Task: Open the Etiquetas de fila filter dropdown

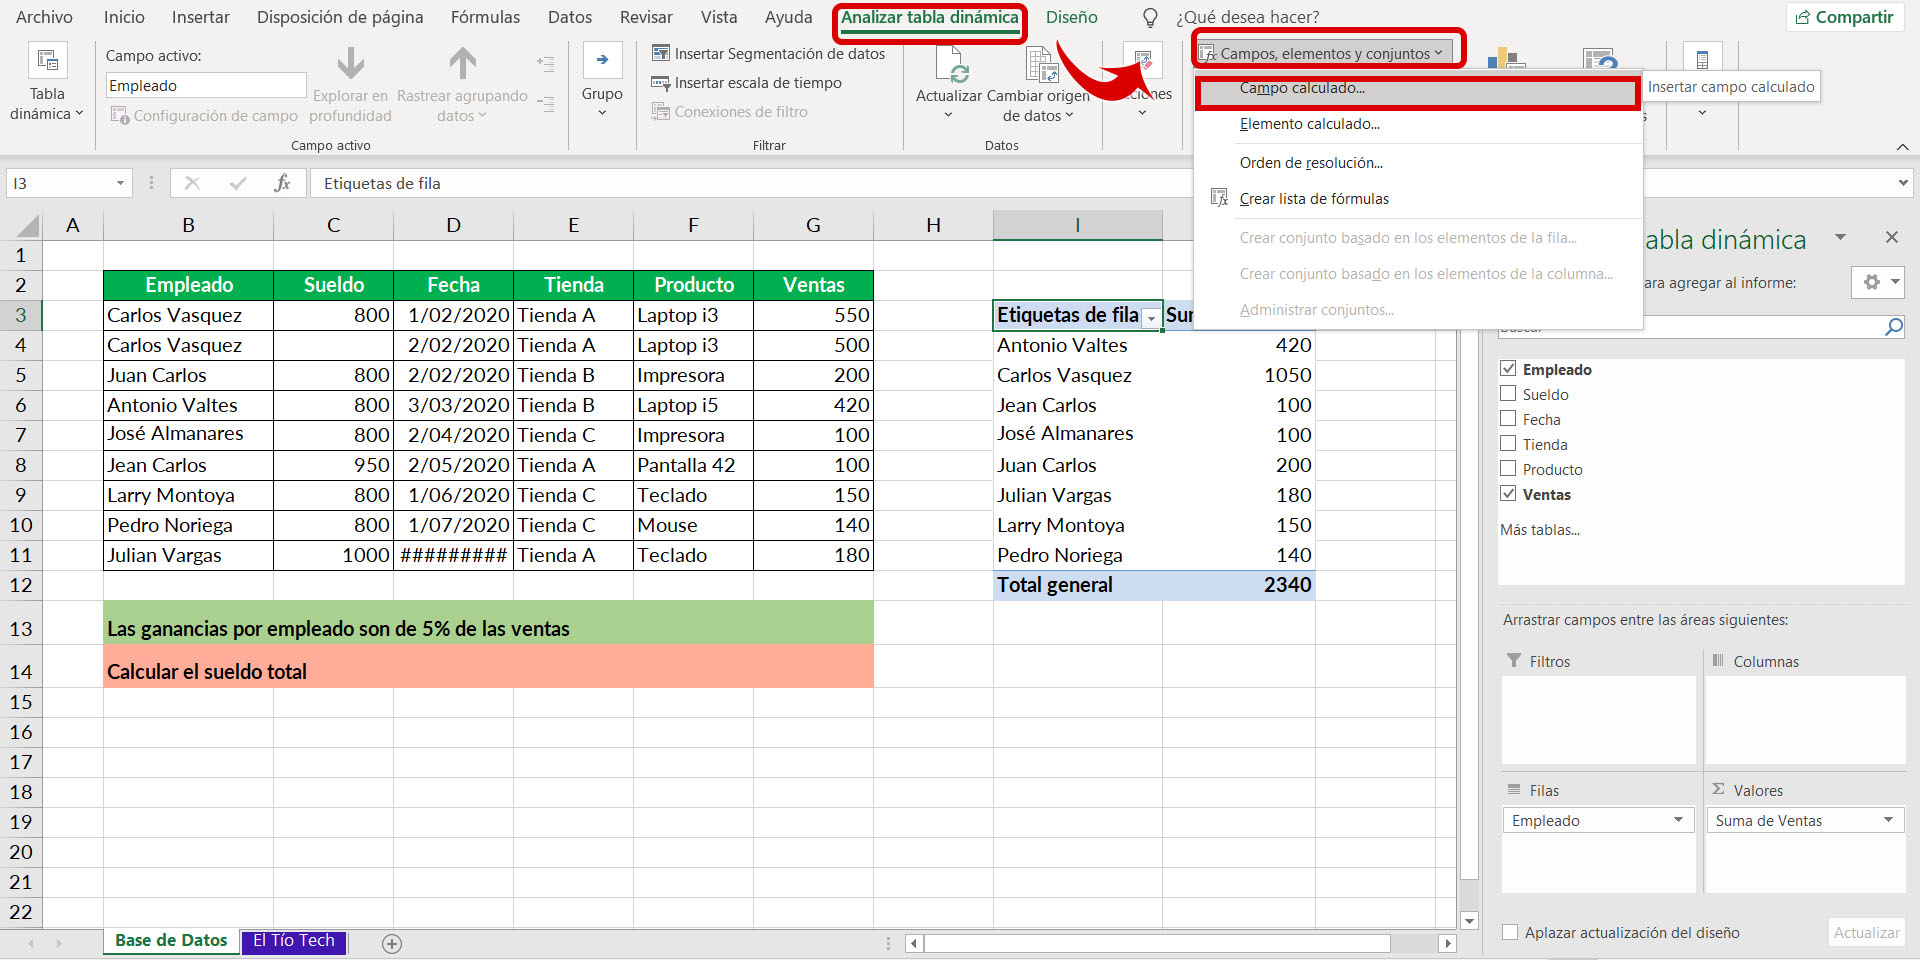Action: click(x=1151, y=316)
